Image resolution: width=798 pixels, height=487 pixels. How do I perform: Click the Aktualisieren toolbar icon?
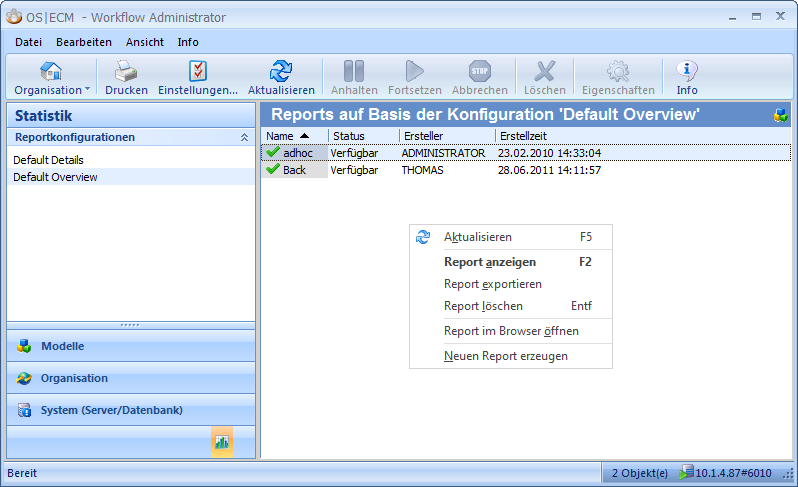[281, 71]
